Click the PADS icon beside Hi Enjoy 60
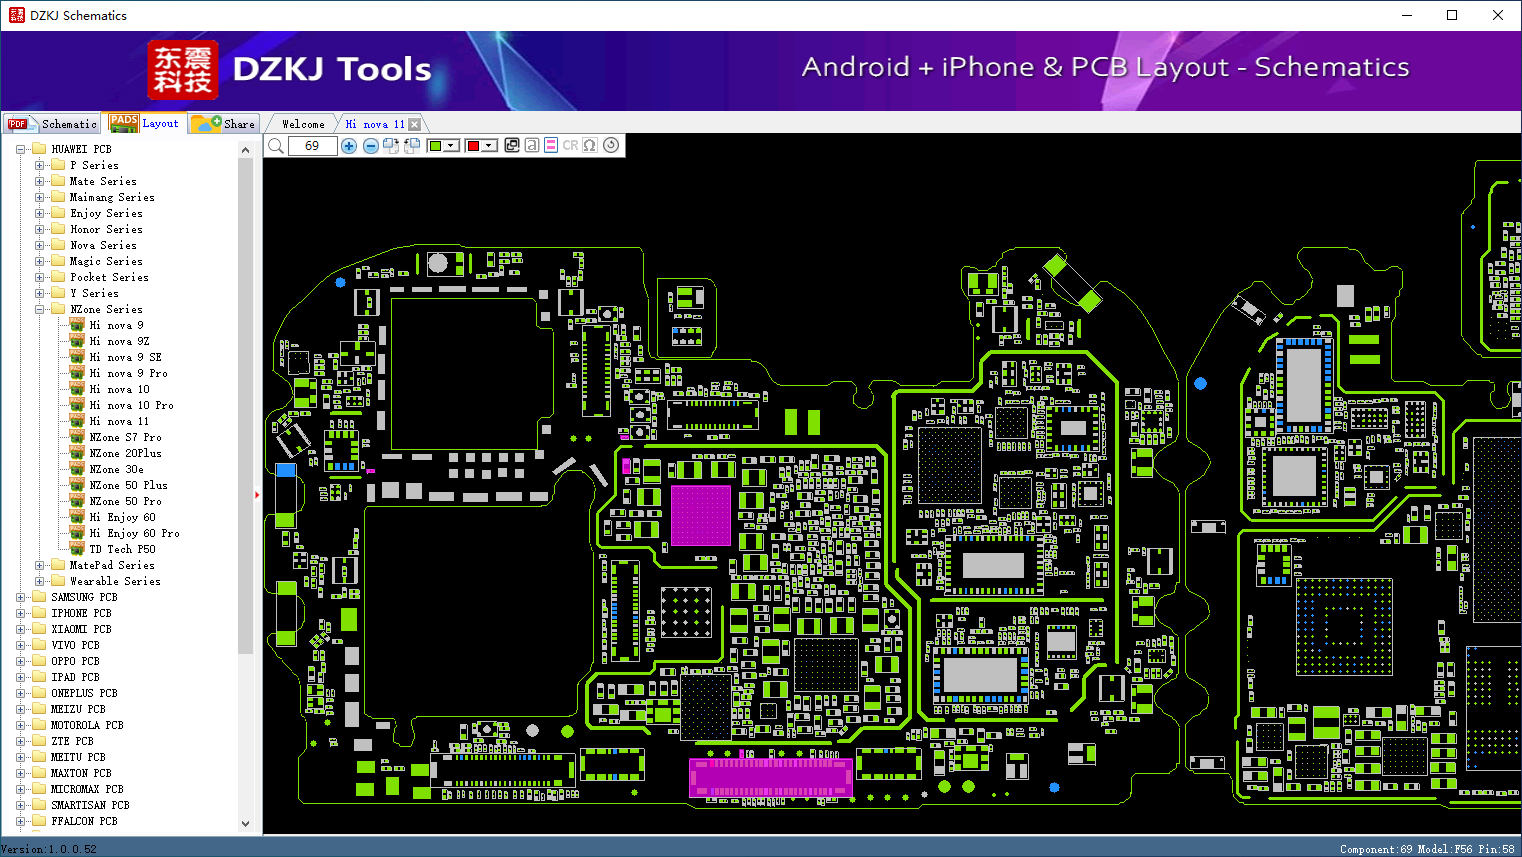This screenshot has width=1522, height=857. (77, 517)
